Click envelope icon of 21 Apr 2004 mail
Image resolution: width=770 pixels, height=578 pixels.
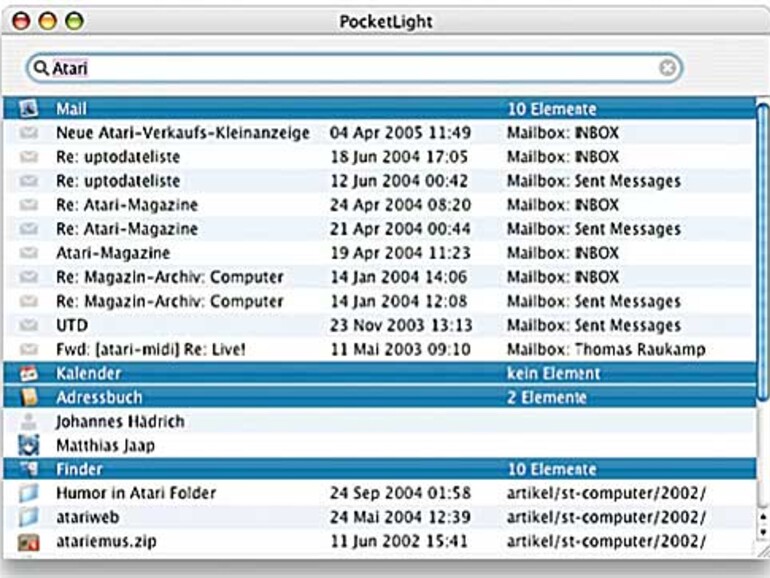click(28, 228)
